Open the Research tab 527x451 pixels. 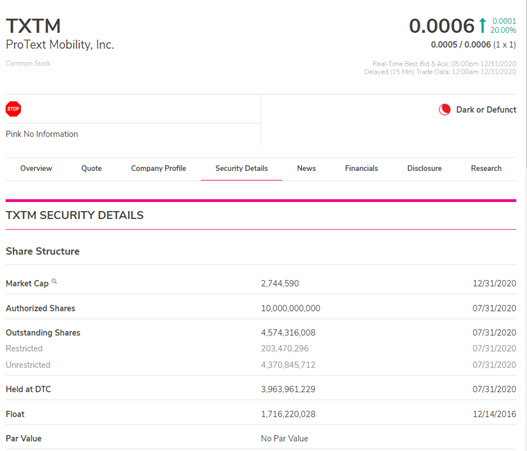486,168
